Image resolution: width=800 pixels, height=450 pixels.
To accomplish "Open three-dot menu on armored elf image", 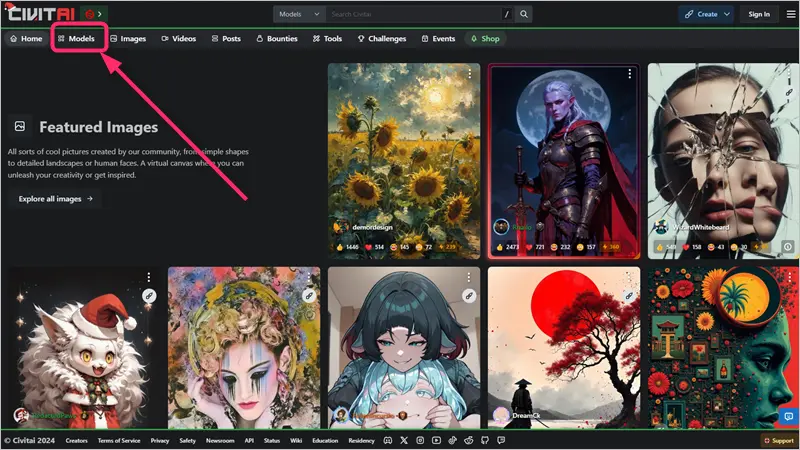I will pyautogui.click(x=630, y=74).
